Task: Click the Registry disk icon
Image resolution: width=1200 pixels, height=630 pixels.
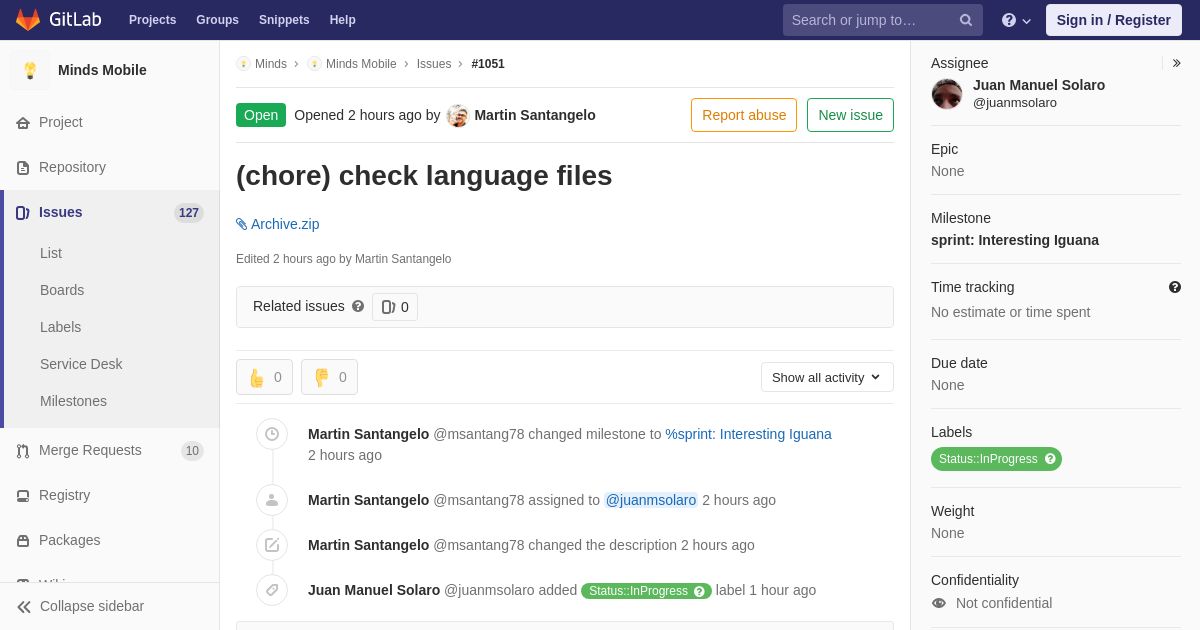Action: point(23,496)
